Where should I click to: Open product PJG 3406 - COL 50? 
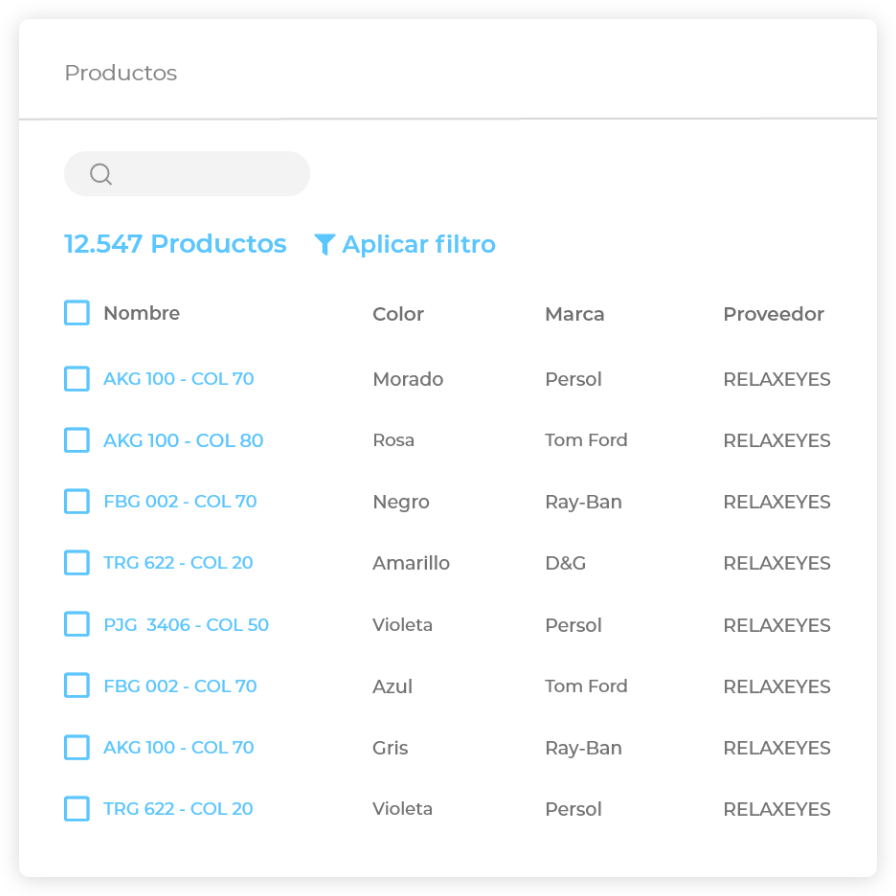(x=186, y=625)
